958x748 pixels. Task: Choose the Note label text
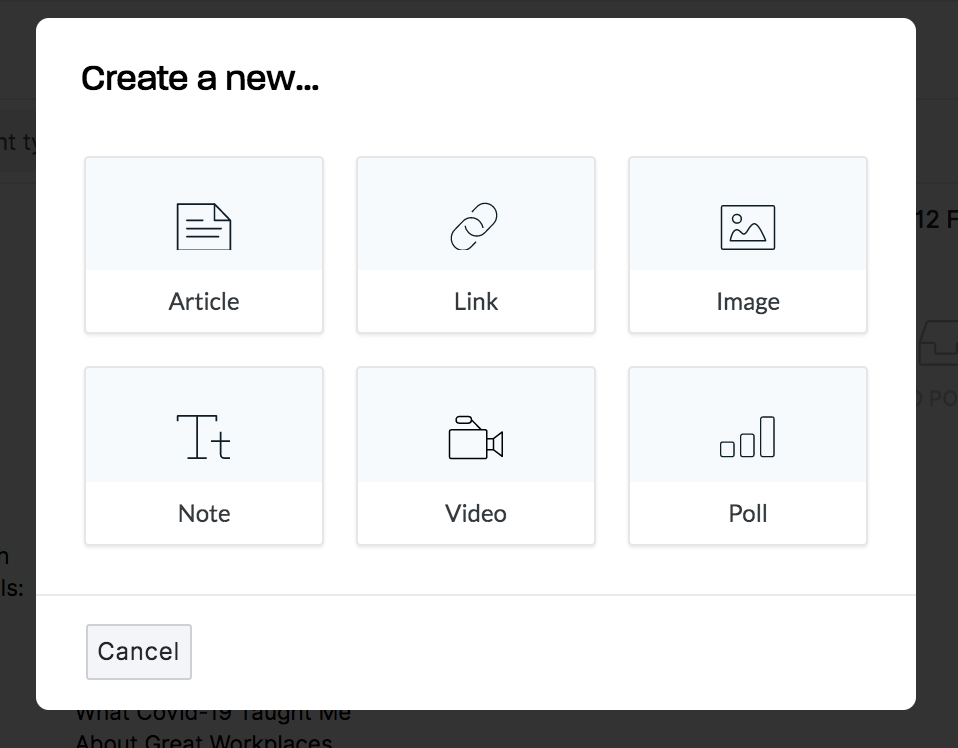(204, 513)
